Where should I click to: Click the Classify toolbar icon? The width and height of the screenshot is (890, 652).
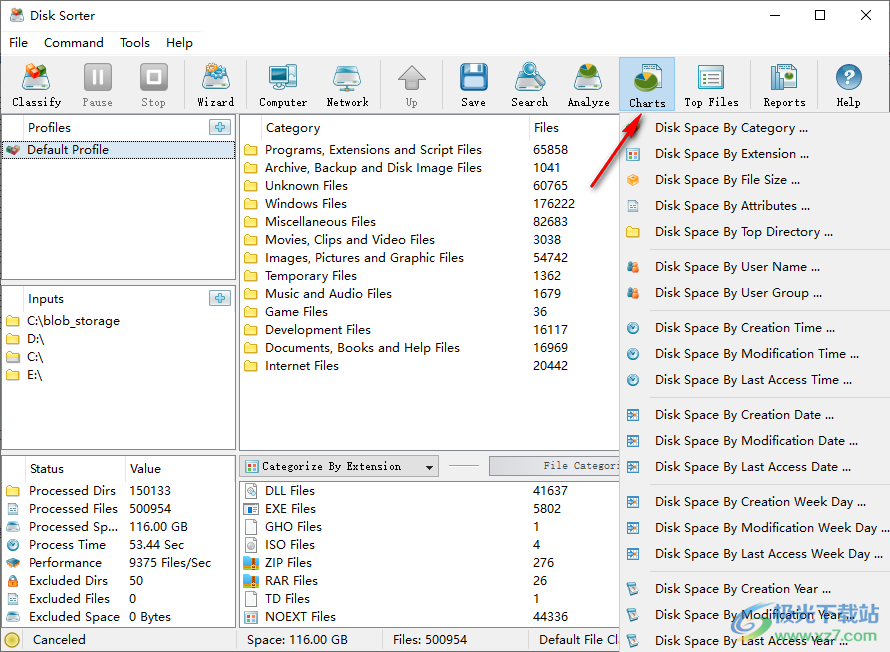click(x=36, y=84)
